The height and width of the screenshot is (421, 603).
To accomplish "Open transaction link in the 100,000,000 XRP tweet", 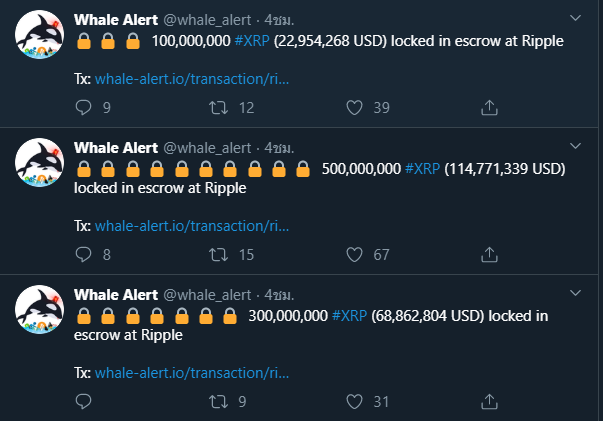I will pyautogui.click(x=192, y=78).
